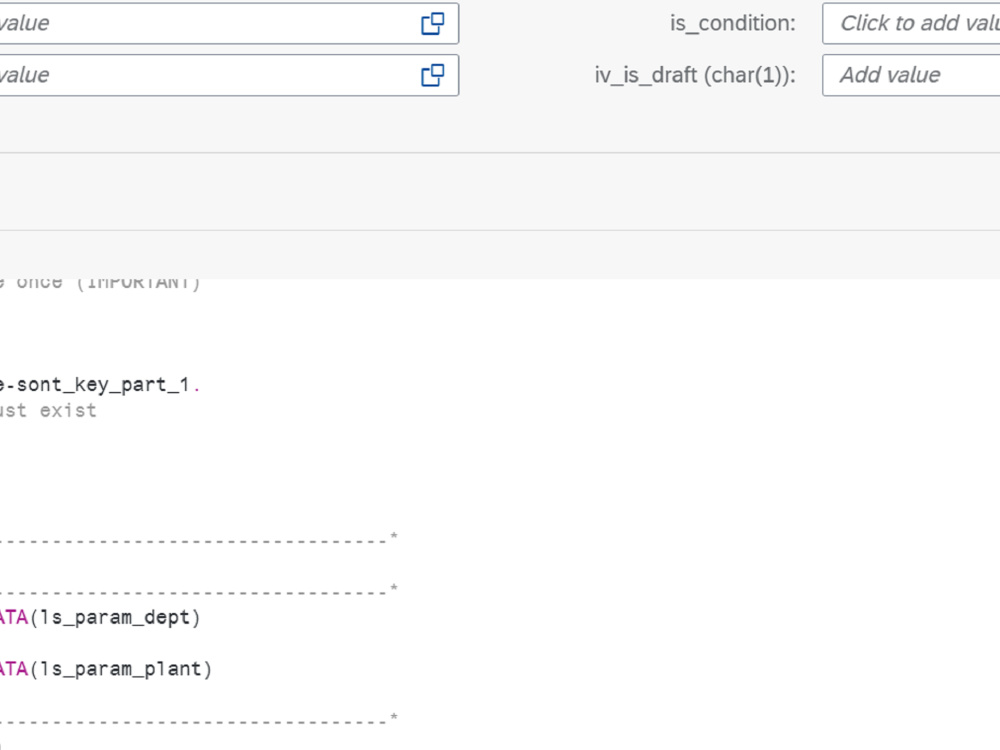Click code text ls_param_dept
The height and width of the screenshot is (750, 1000).
click(115, 617)
